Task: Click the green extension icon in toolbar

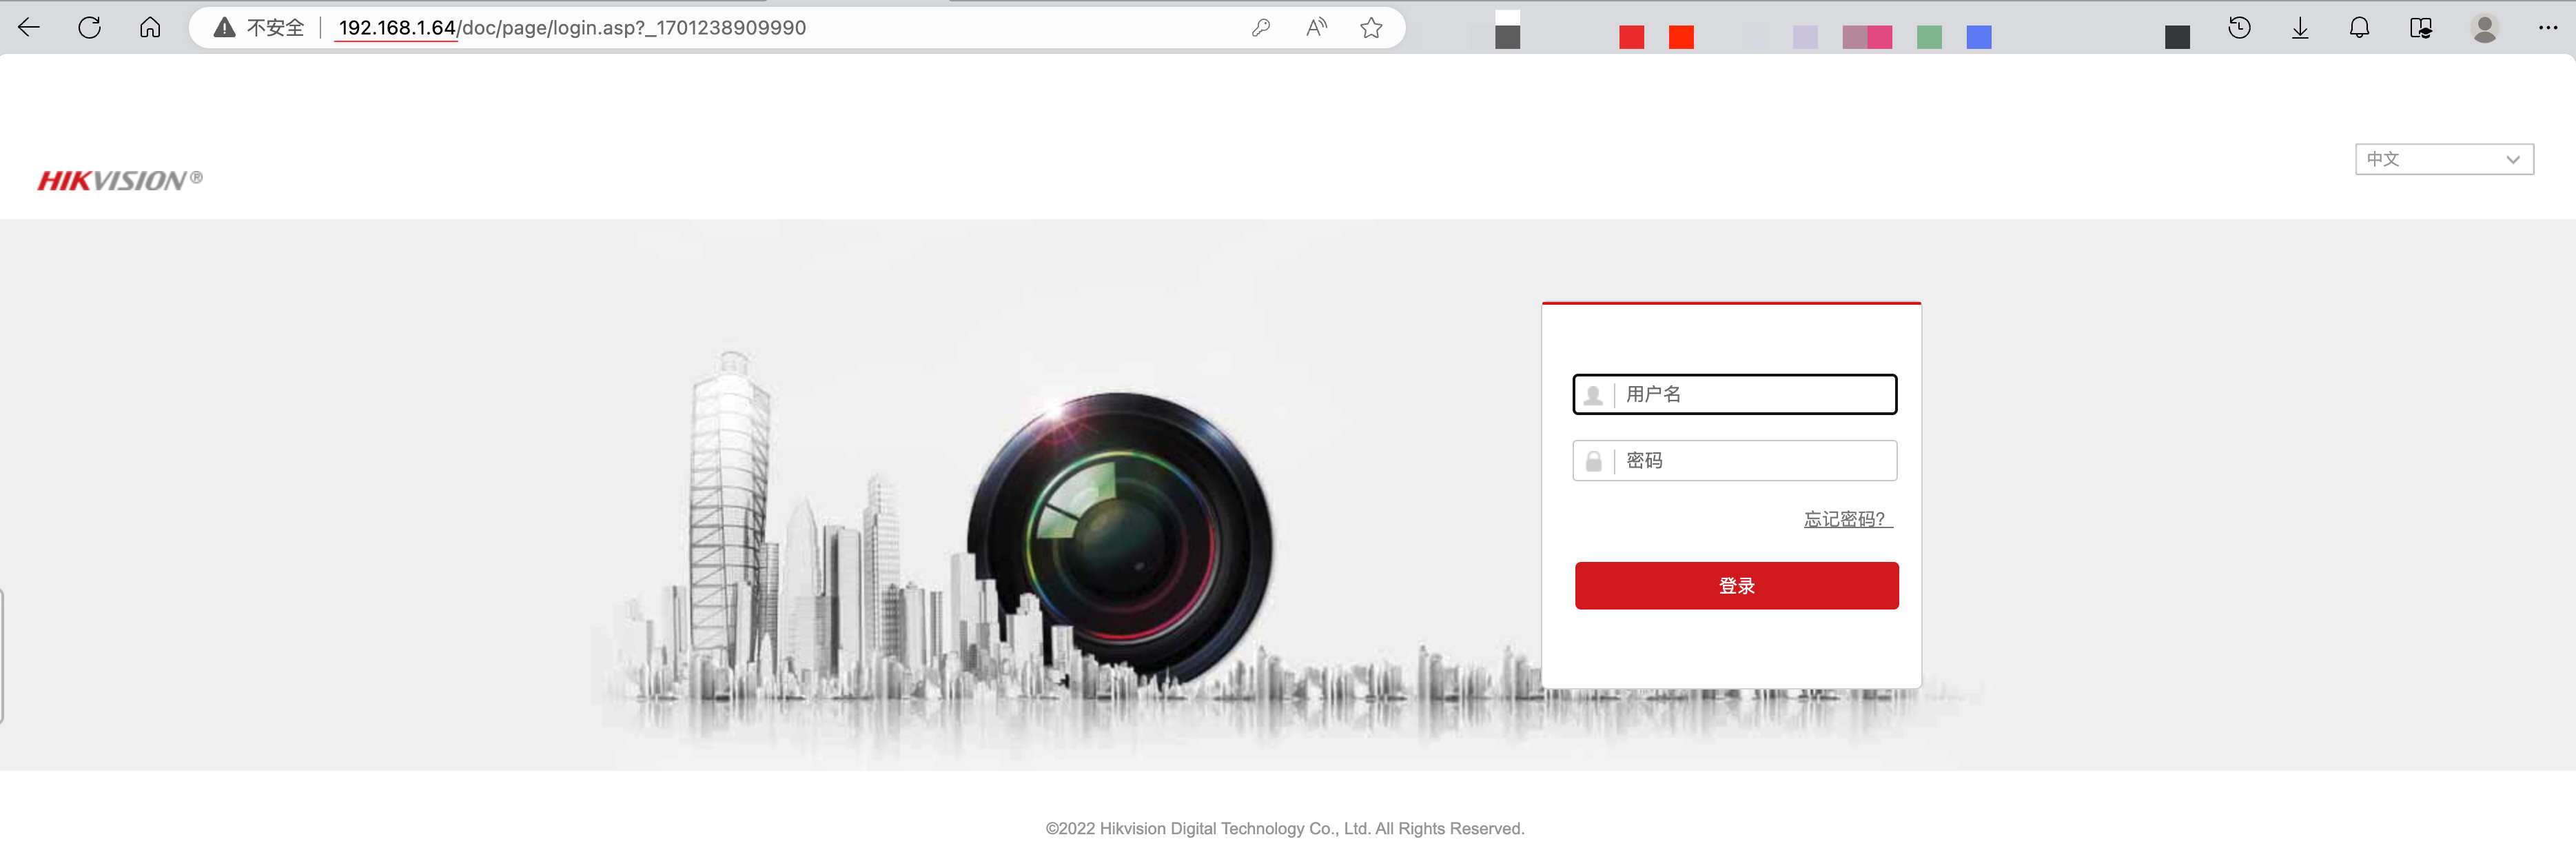Action: pos(1929,37)
